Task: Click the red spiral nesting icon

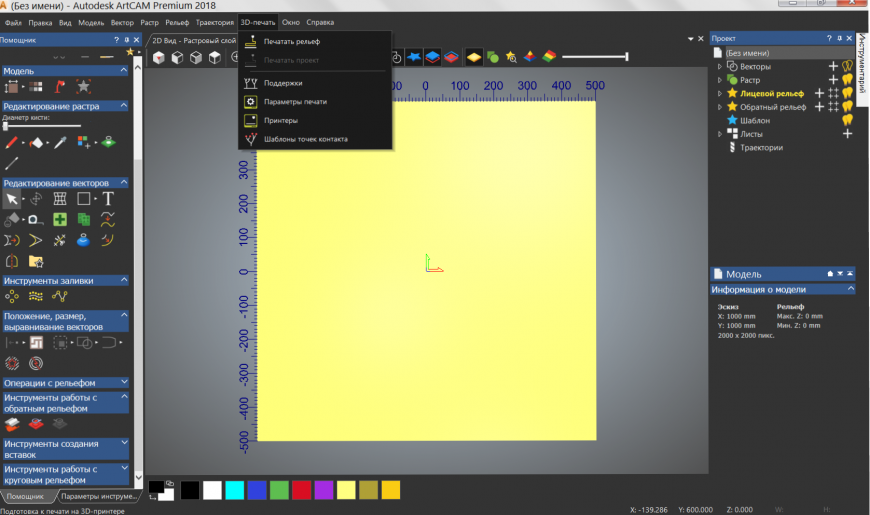Action: click(x=36, y=363)
